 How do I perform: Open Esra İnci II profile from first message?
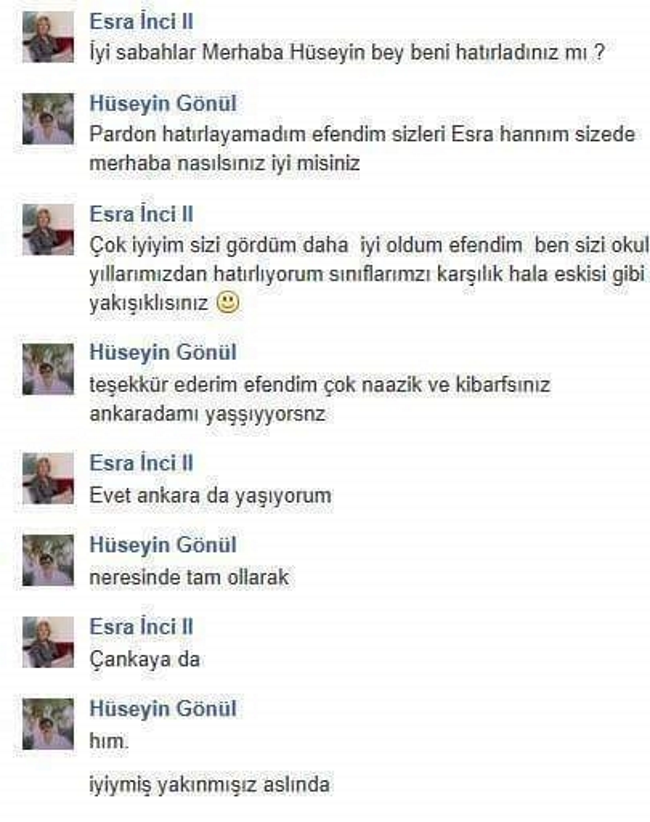pos(142,21)
